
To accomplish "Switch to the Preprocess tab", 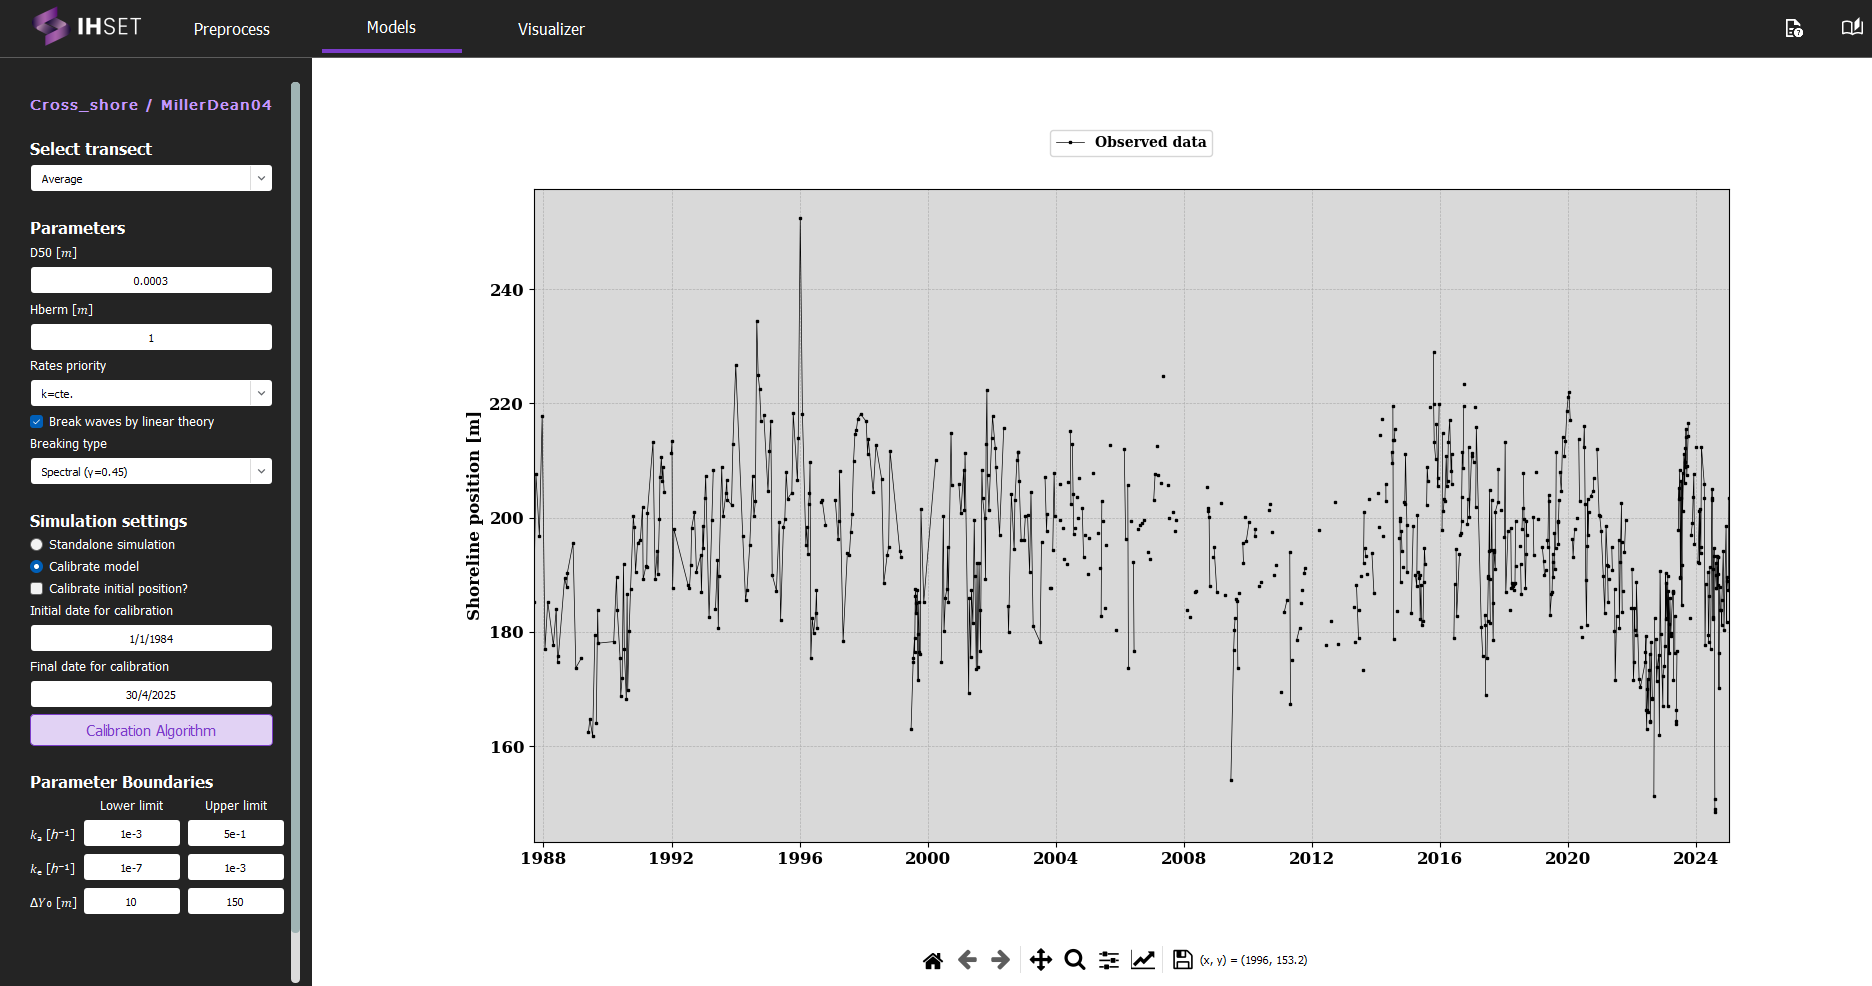I will 232,29.
